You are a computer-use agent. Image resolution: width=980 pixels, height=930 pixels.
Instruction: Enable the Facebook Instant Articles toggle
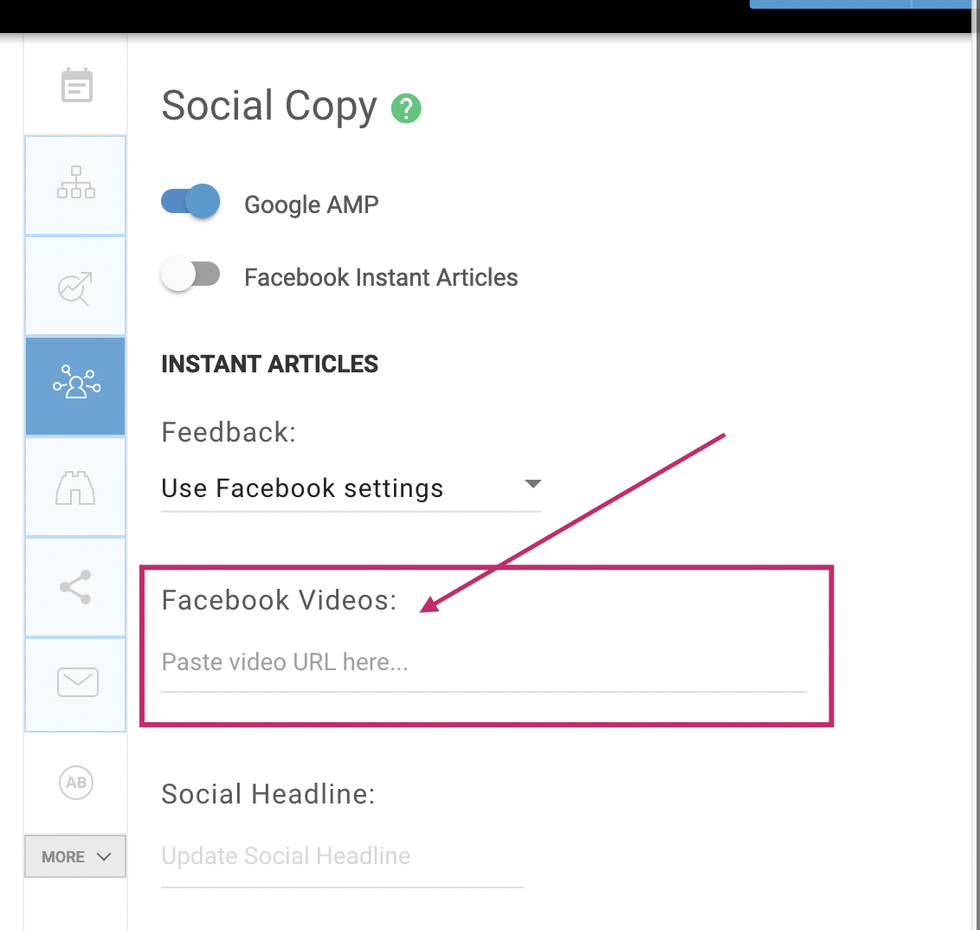[190, 275]
